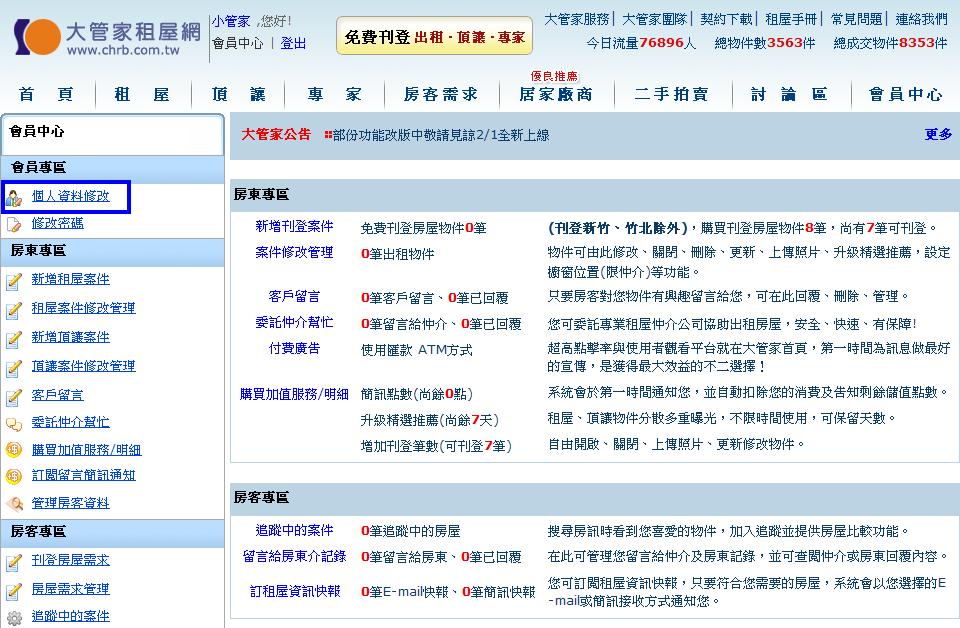This screenshot has width=960, height=628.
Task: Click the 增加刊登筆數(可刊登7筆) text
Action: pyautogui.click(x=436, y=446)
